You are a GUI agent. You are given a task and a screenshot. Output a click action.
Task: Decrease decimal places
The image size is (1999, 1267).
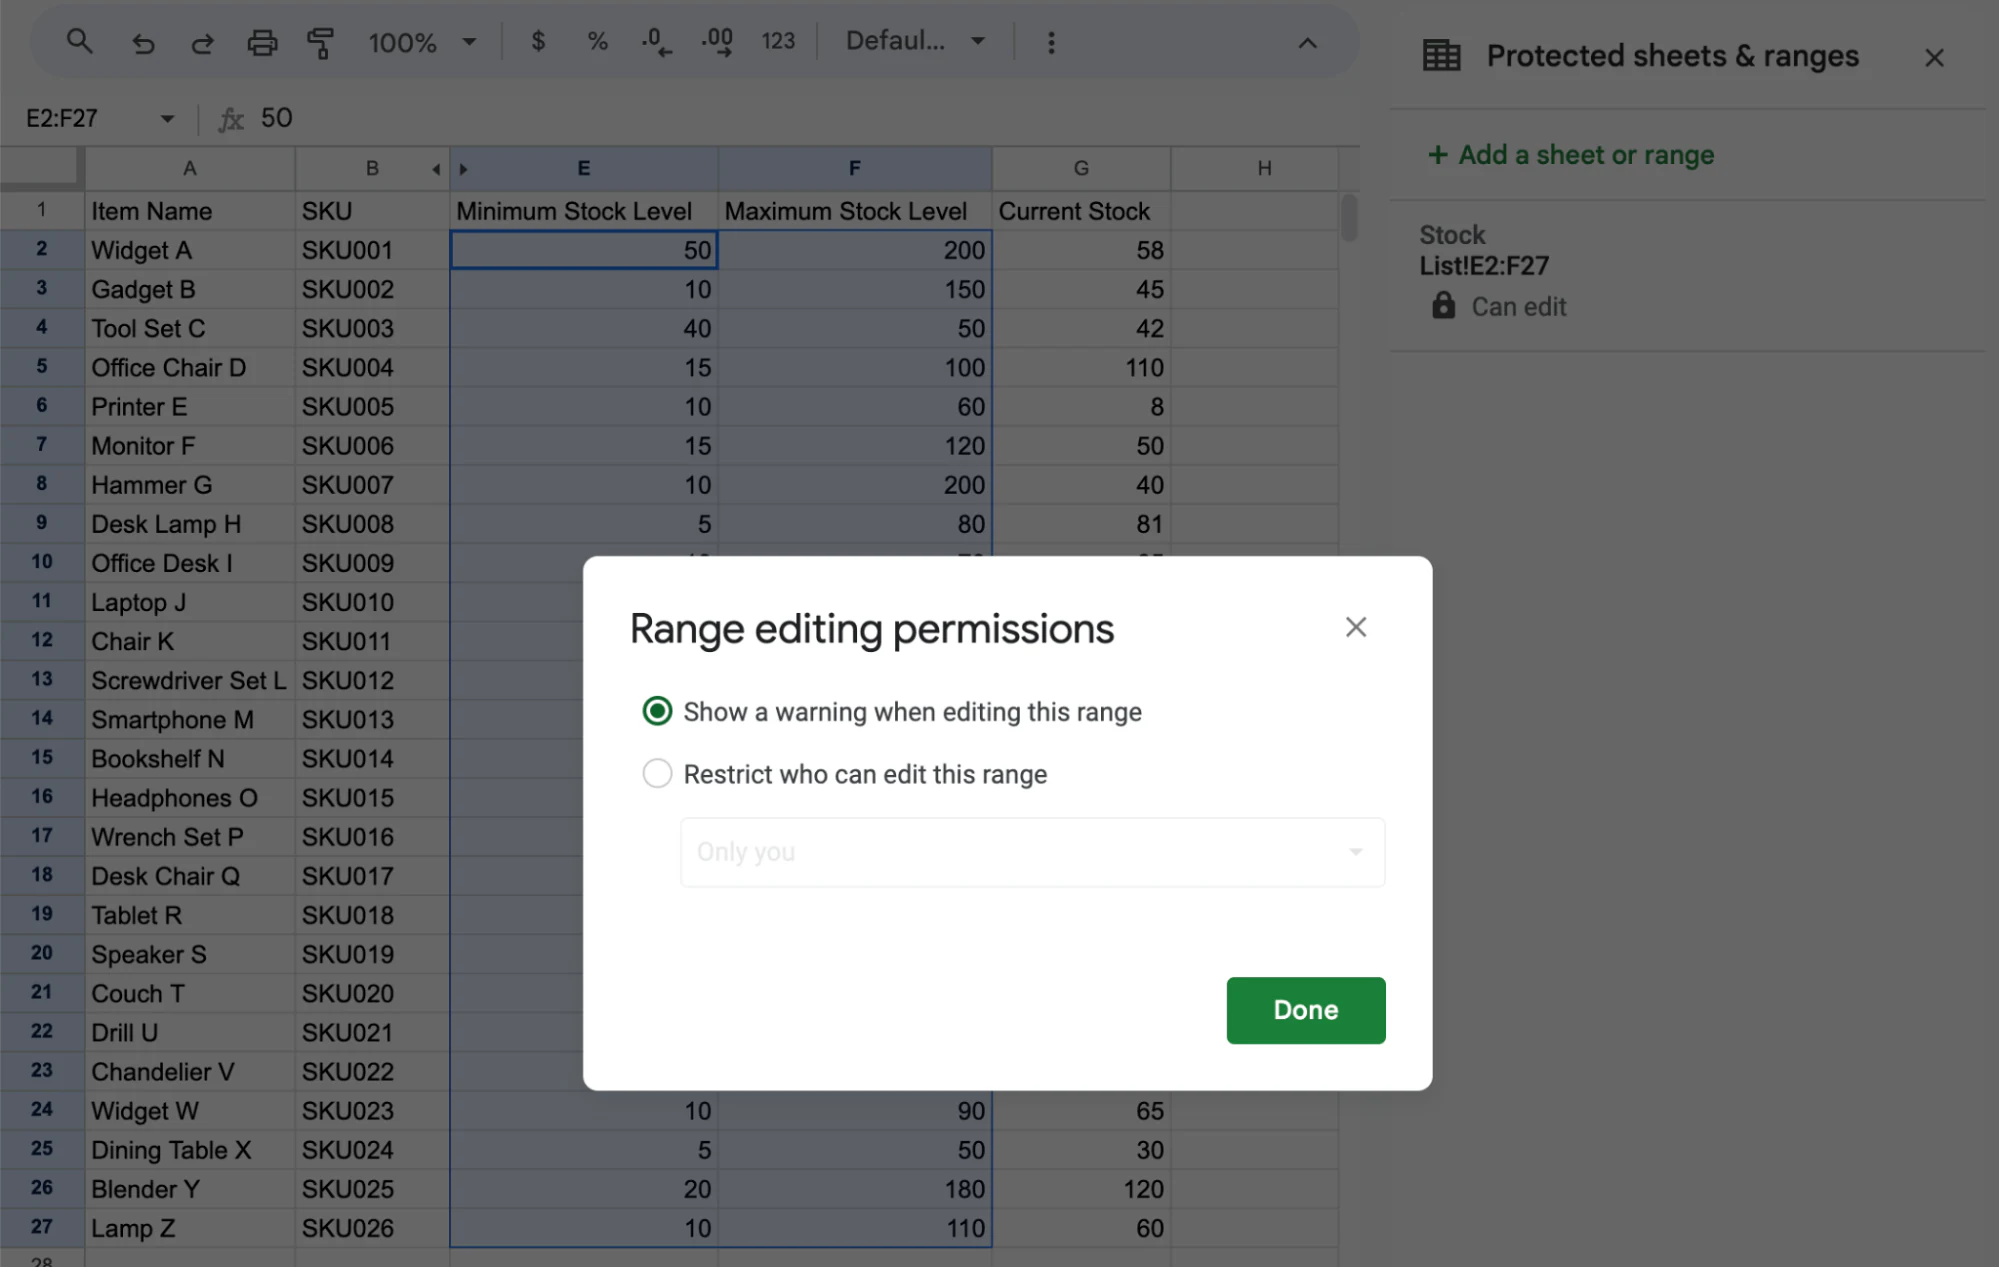point(656,41)
